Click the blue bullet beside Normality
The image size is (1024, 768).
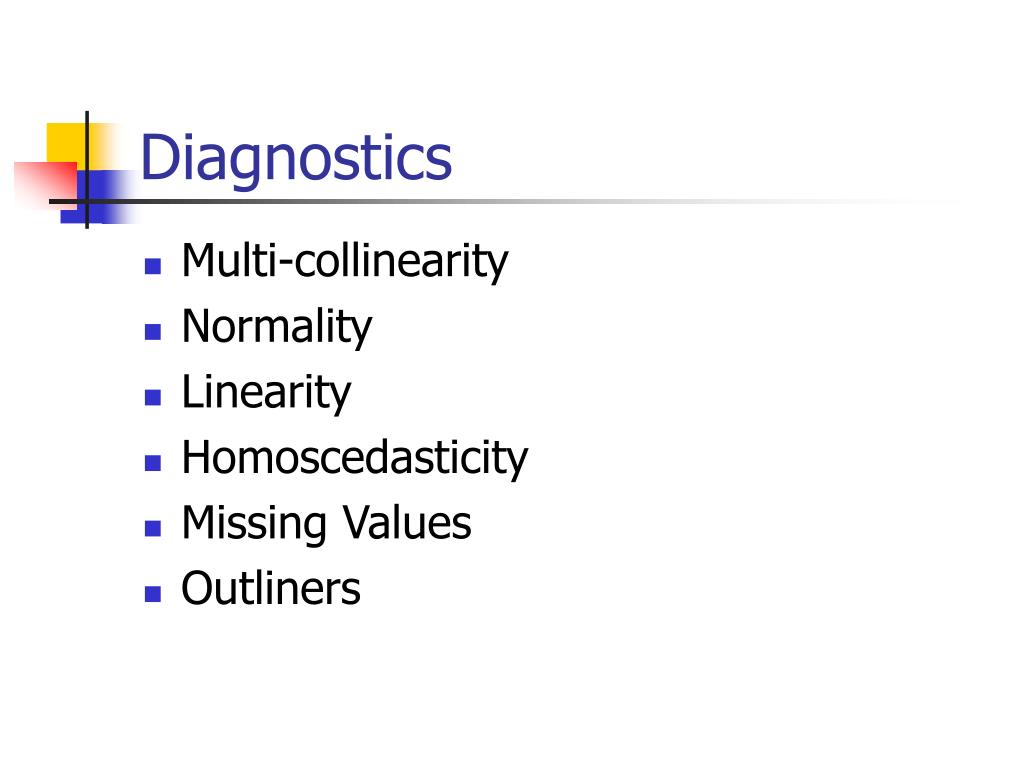click(153, 332)
